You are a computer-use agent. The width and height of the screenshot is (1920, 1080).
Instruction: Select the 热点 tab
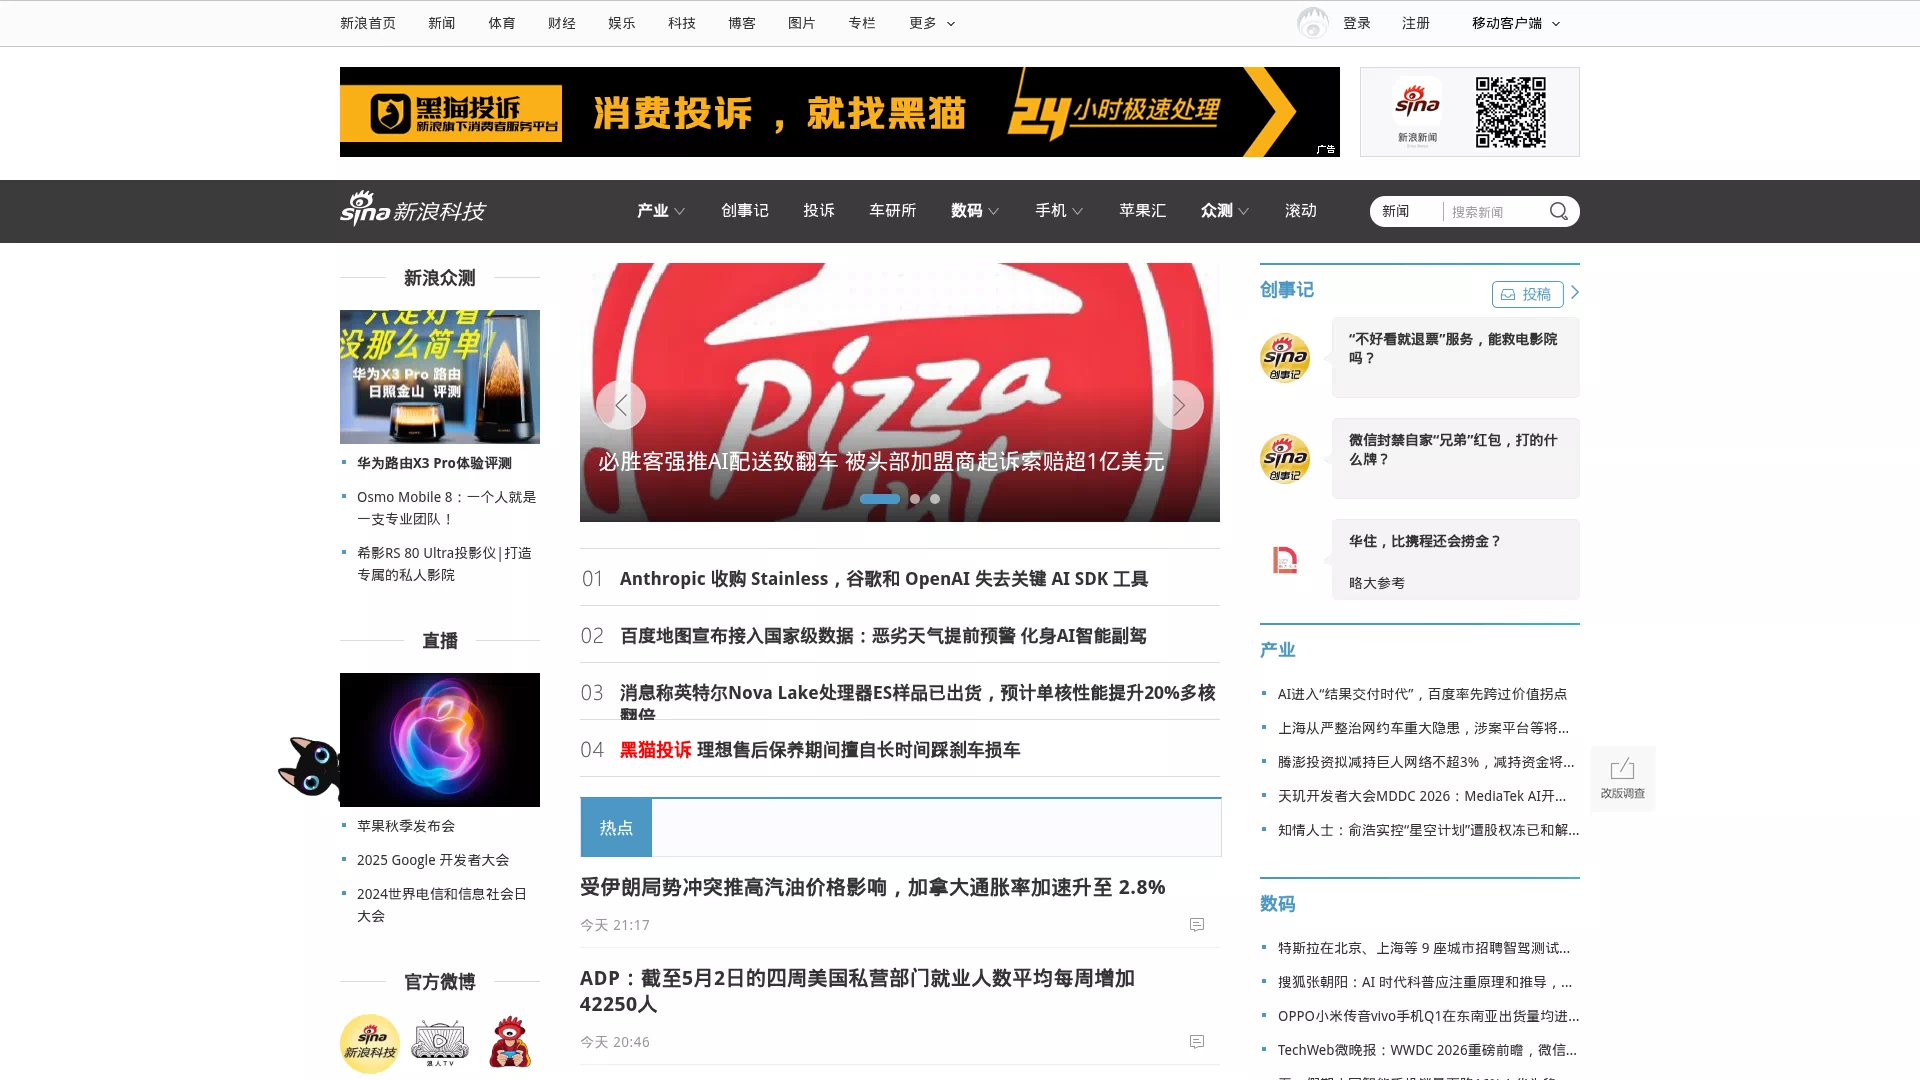coord(616,828)
